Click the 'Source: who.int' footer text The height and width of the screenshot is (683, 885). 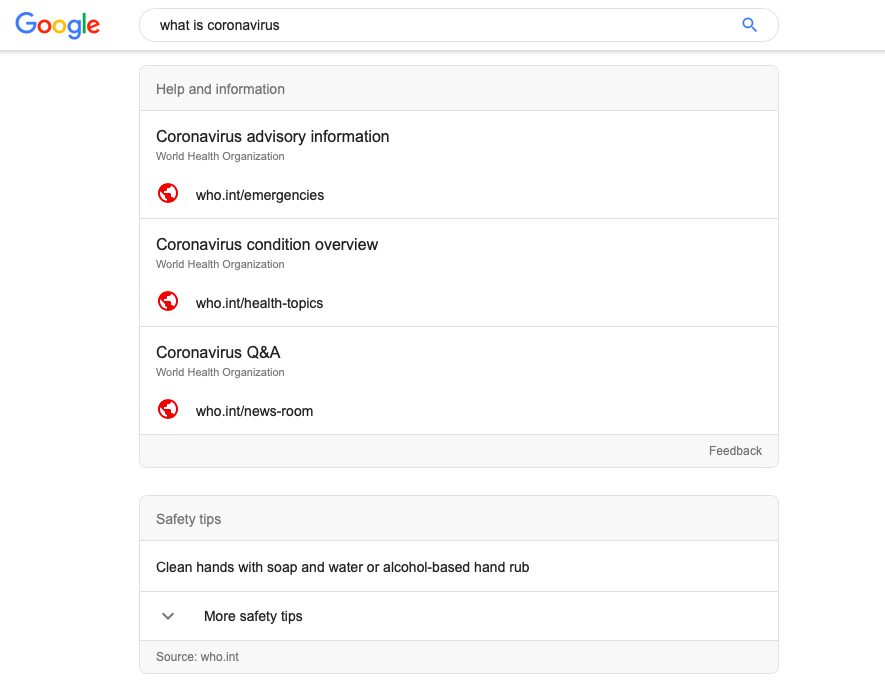(197, 657)
